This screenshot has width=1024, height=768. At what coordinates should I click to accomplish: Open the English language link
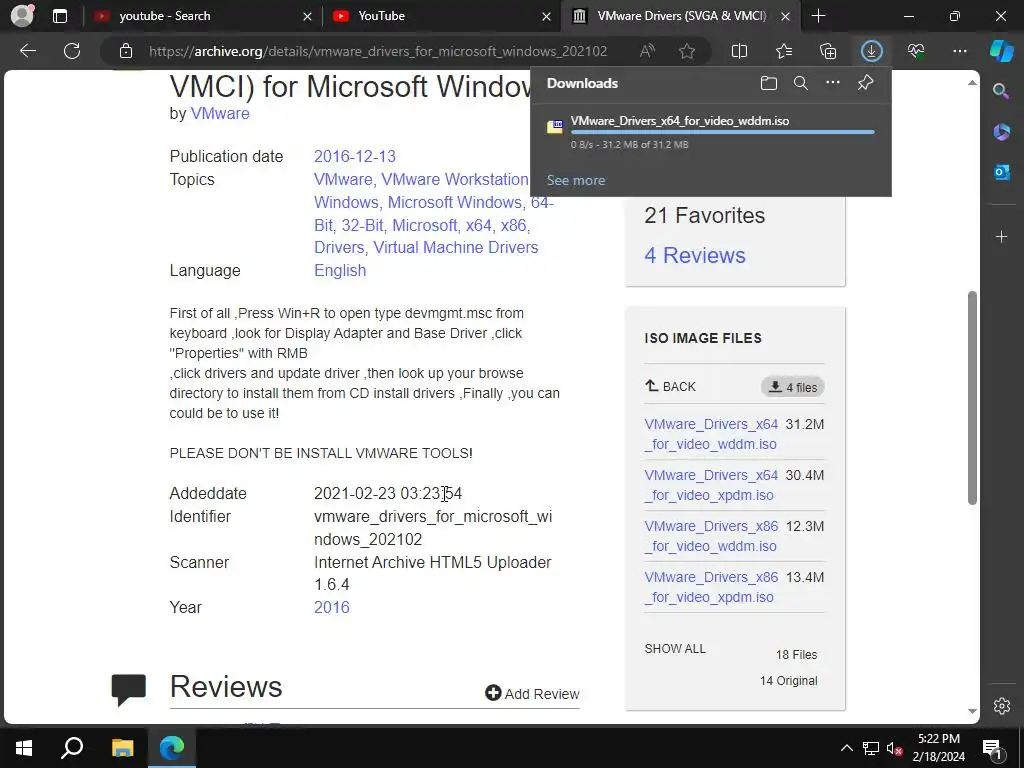[340, 270]
